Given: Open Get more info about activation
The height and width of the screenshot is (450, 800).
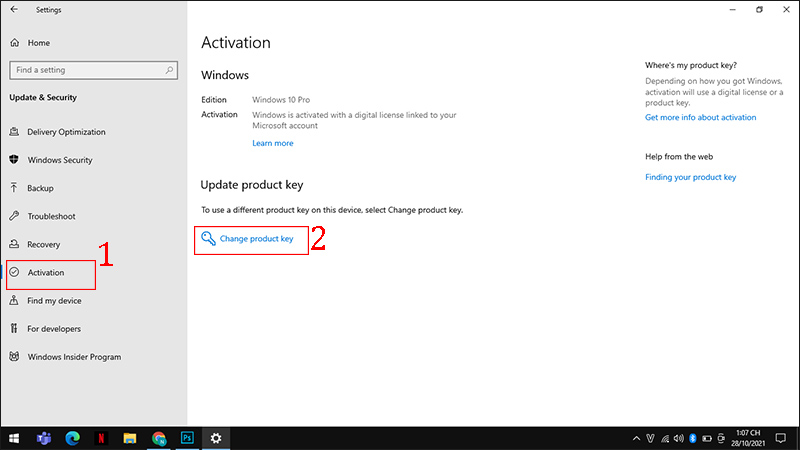Looking at the screenshot, I should pos(700,117).
